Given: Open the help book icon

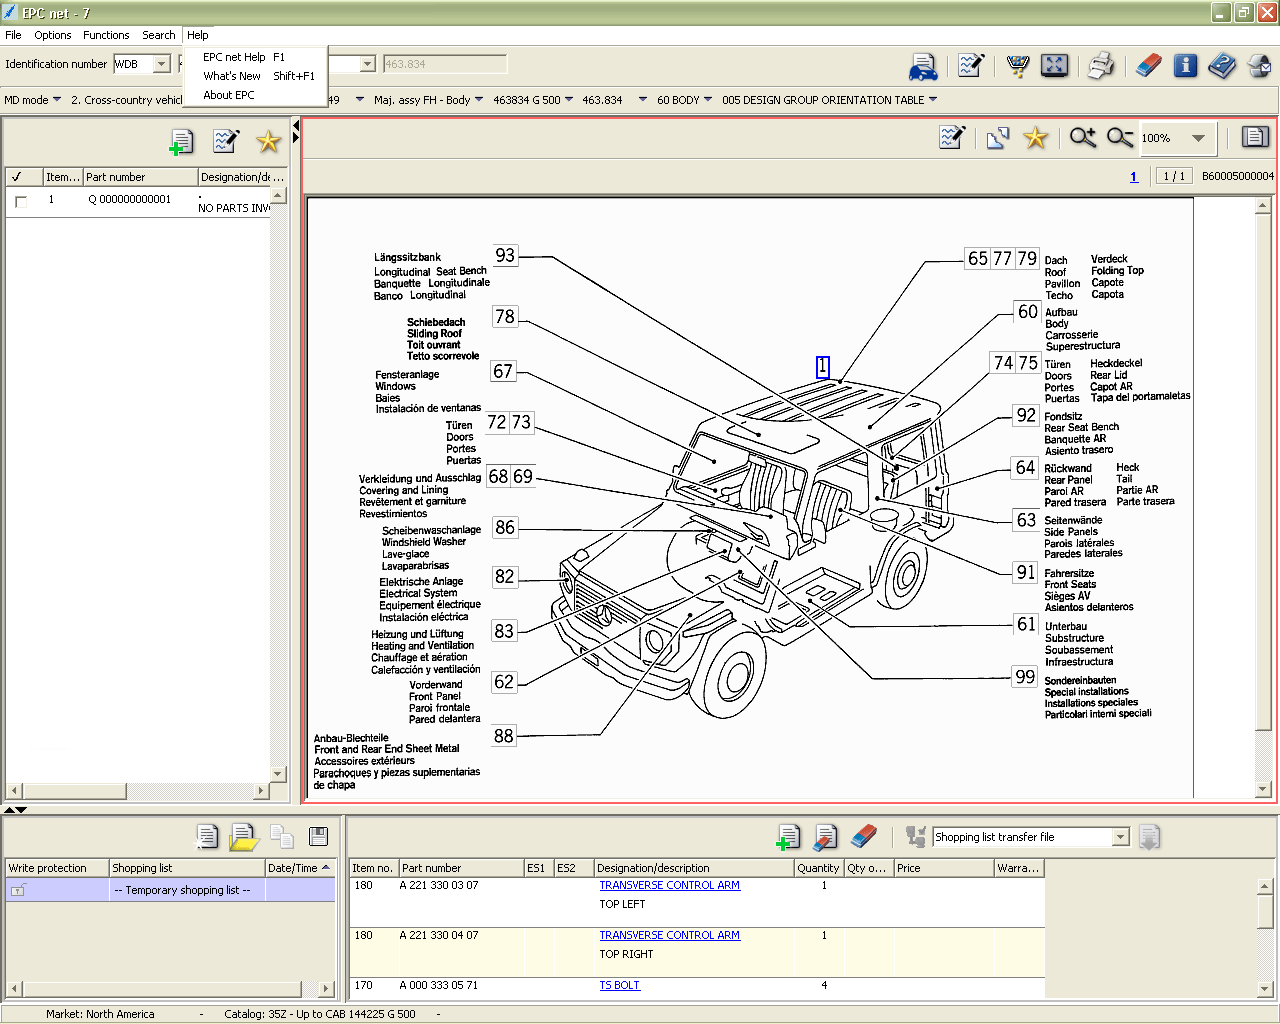Looking at the screenshot, I should coord(1222,66).
